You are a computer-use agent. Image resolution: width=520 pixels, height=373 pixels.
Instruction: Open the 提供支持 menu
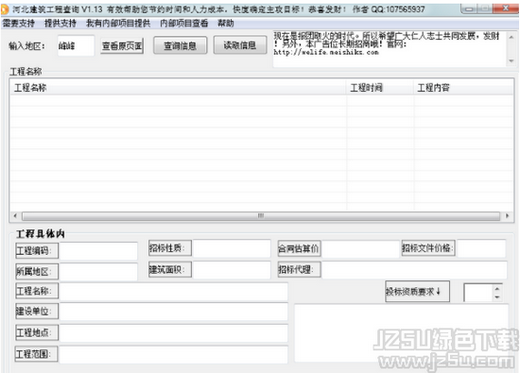pyautogui.click(x=60, y=23)
